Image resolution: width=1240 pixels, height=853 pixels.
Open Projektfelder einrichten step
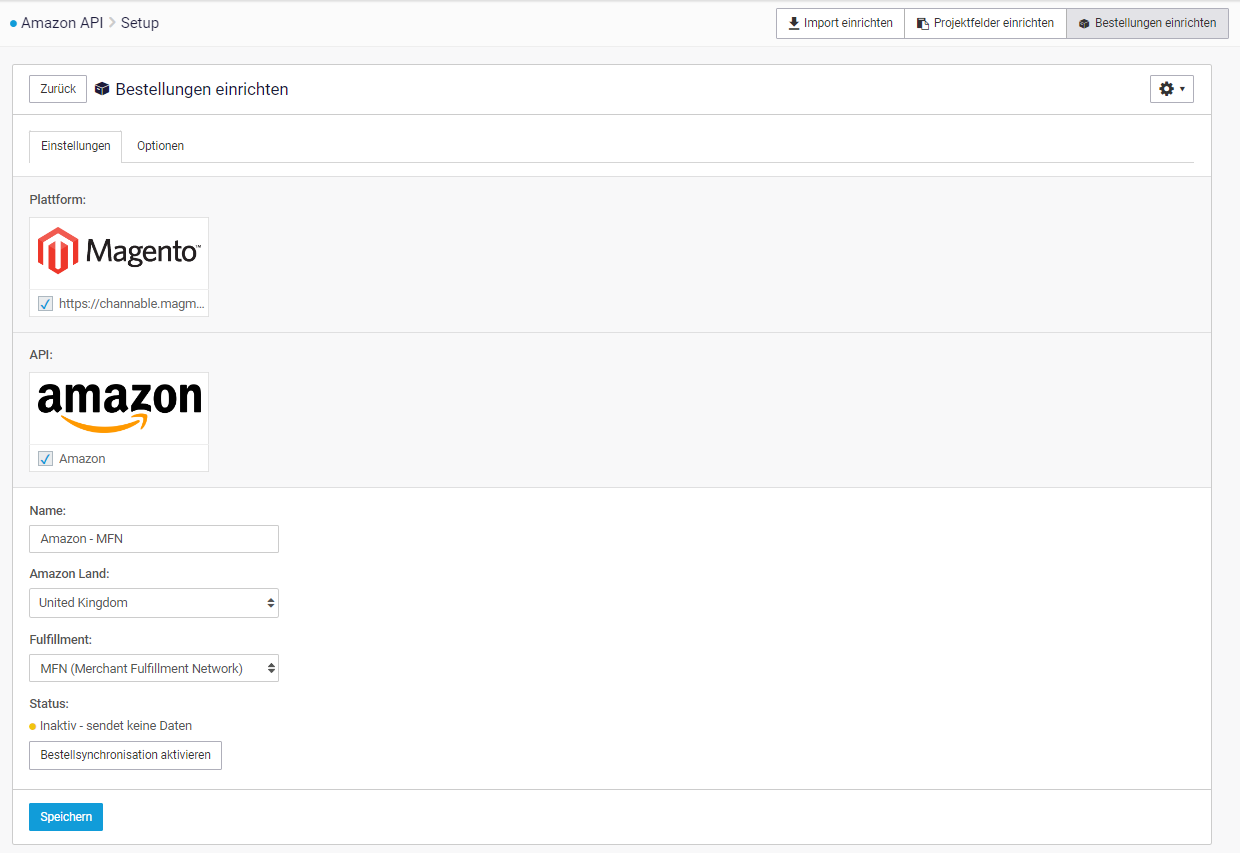pyautogui.click(x=985, y=23)
